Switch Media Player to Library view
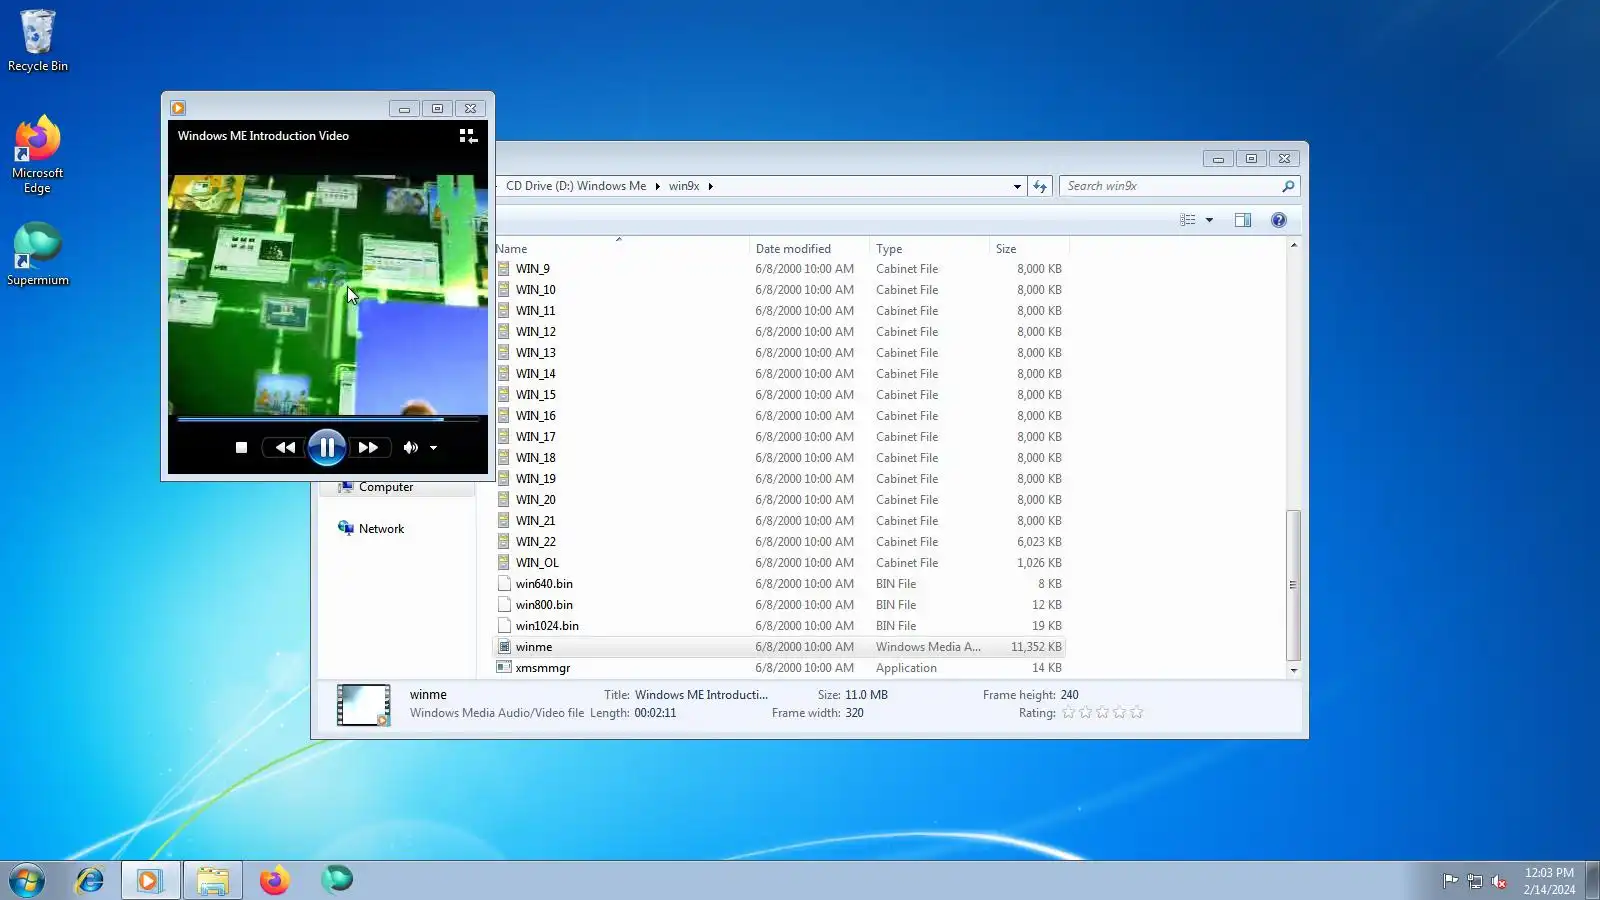Viewport: 1600px width, 900px height. click(467, 136)
